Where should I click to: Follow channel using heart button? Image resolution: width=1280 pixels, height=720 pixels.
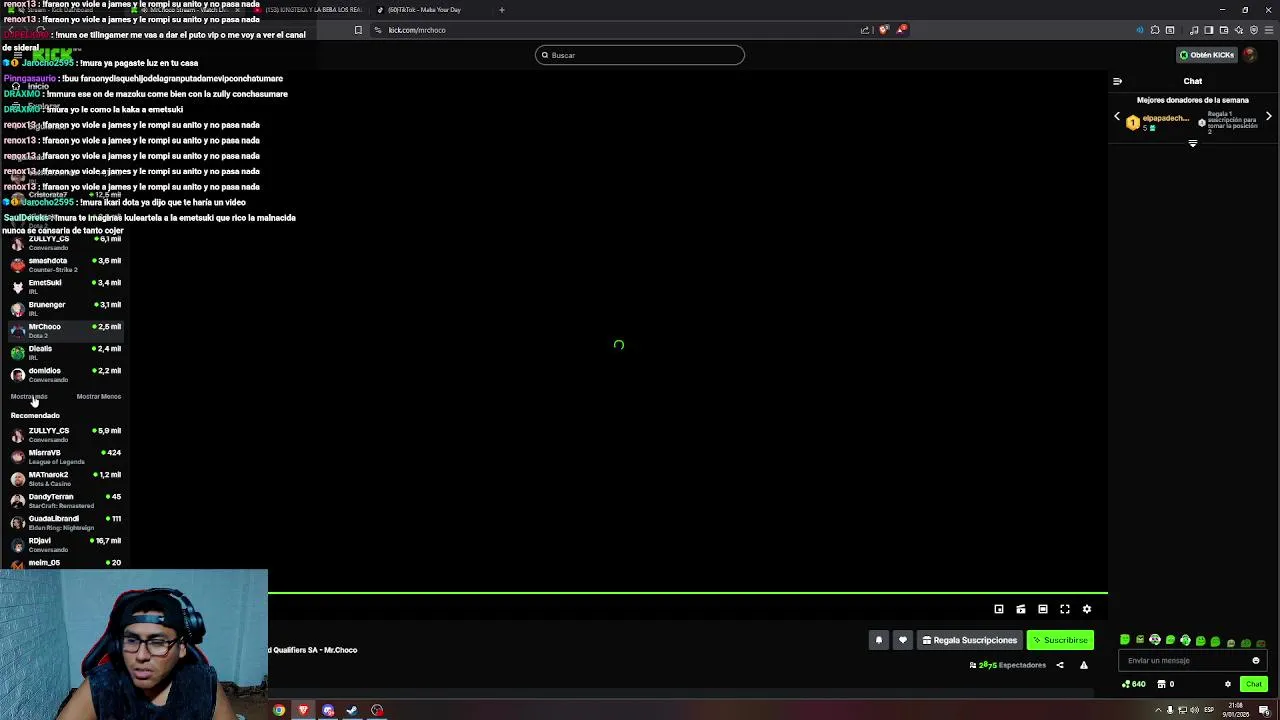click(x=903, y=640)
